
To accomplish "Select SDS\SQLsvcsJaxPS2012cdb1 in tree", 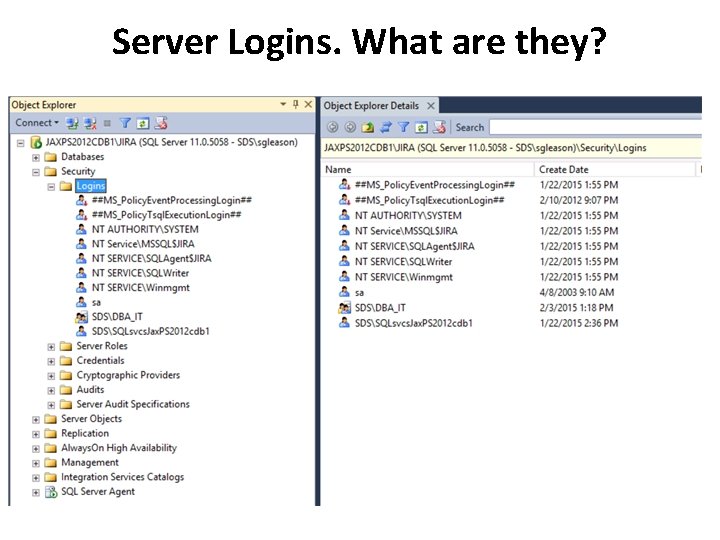I will pos(151,332).
